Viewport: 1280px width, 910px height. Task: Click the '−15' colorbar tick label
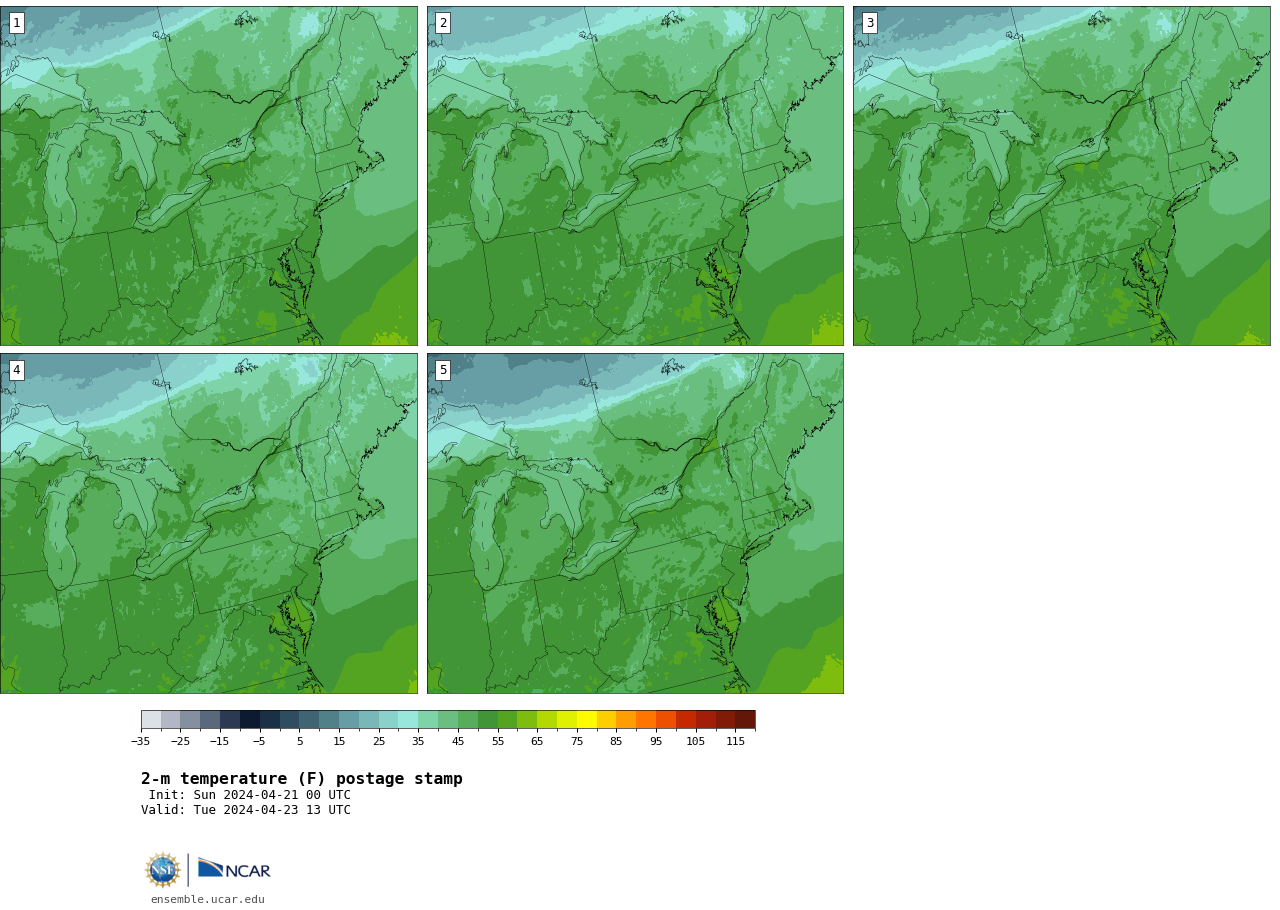click(220, 742)
